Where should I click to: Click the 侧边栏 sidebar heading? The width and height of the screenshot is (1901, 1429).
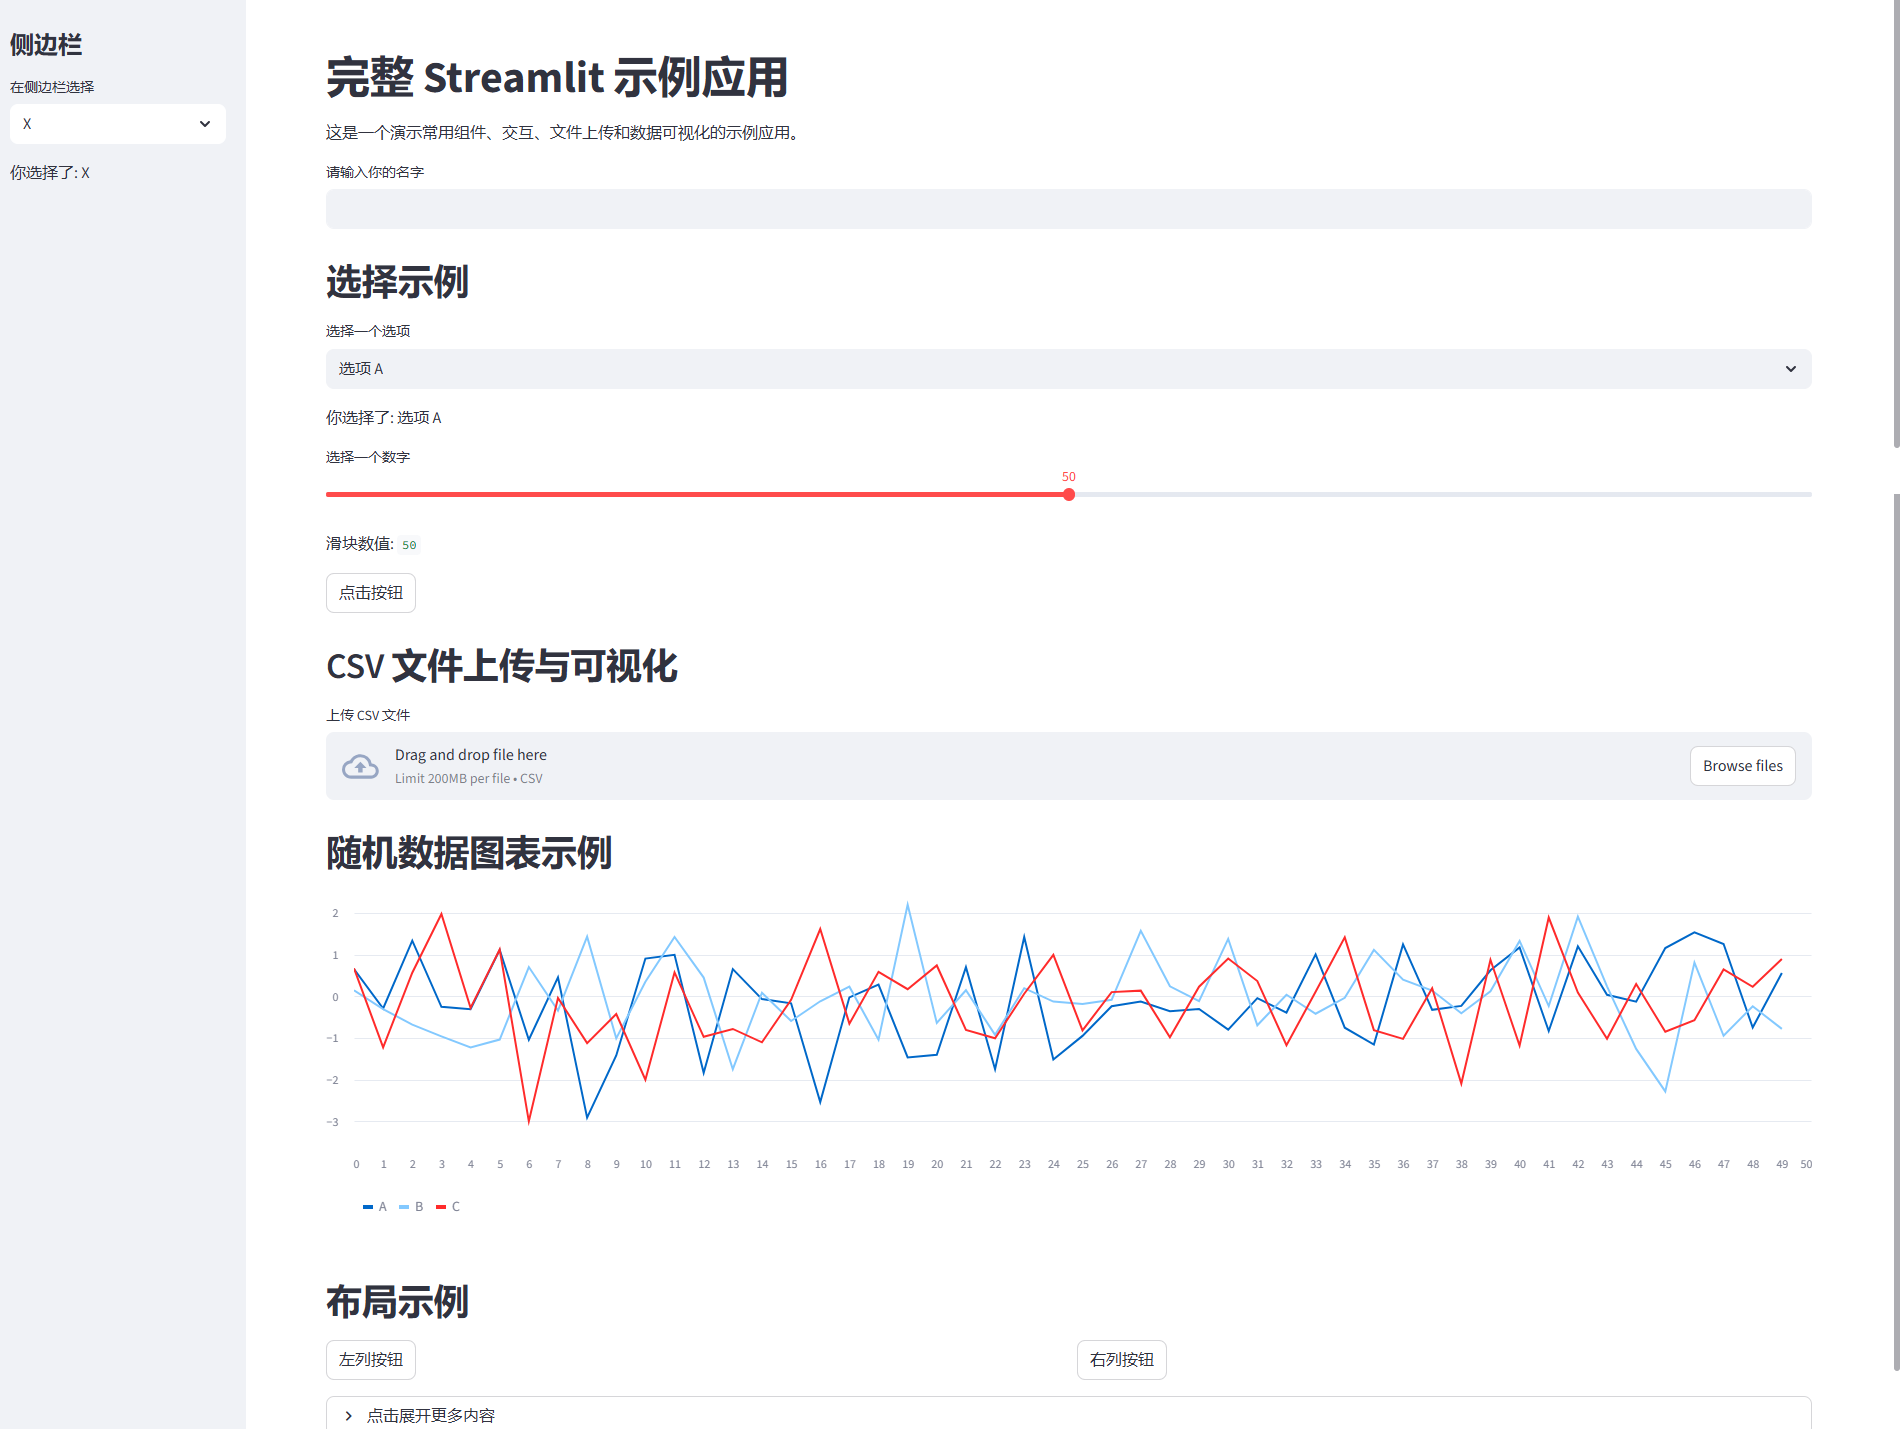46,44
